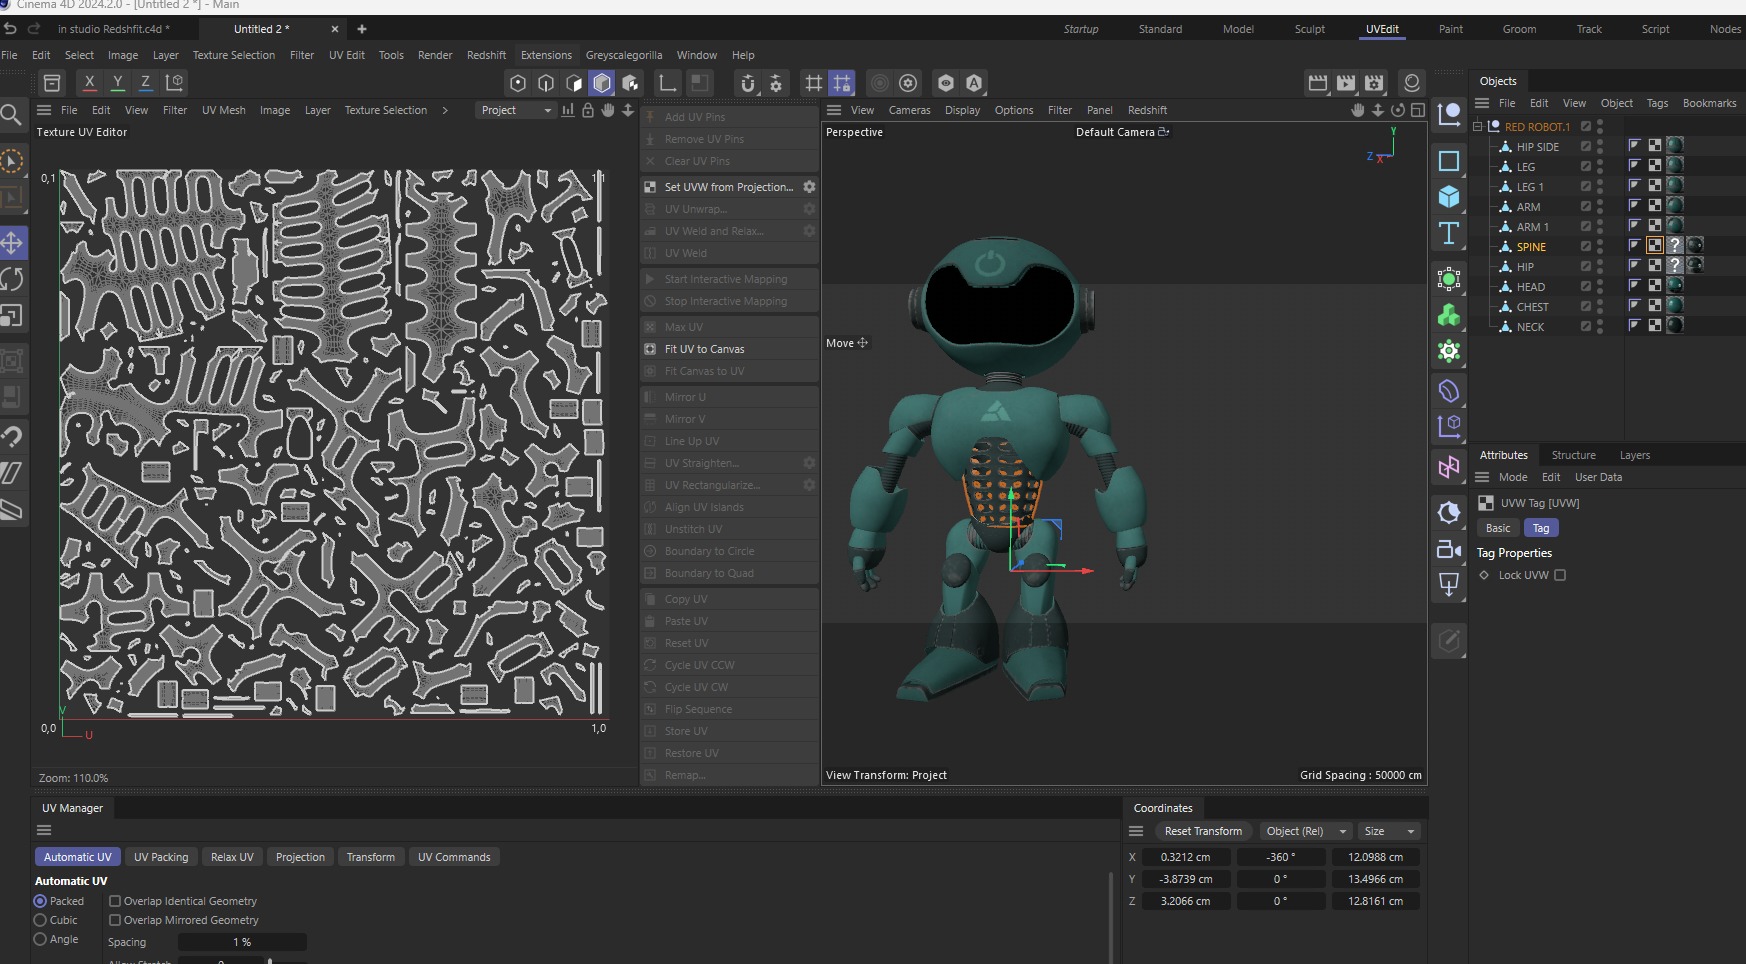Open the Object (Rel) coordinates dropdown
Image resolution: width=1746 pixels, height=964 pixels.
(x=1305, y=831)
